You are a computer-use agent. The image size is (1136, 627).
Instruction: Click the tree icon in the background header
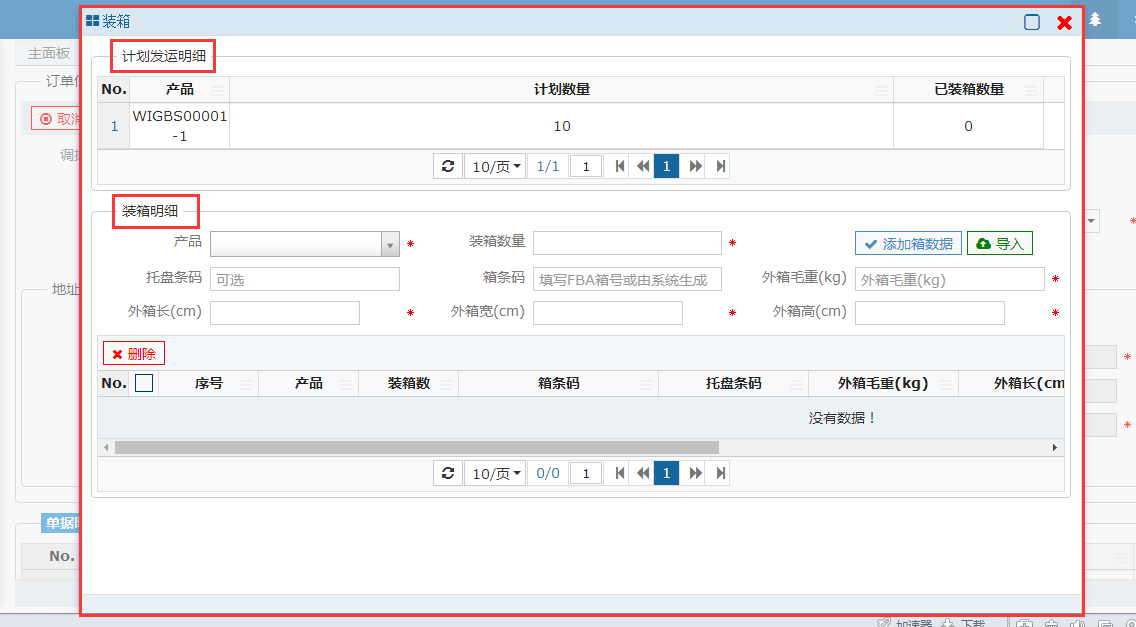pos(1095,20)
